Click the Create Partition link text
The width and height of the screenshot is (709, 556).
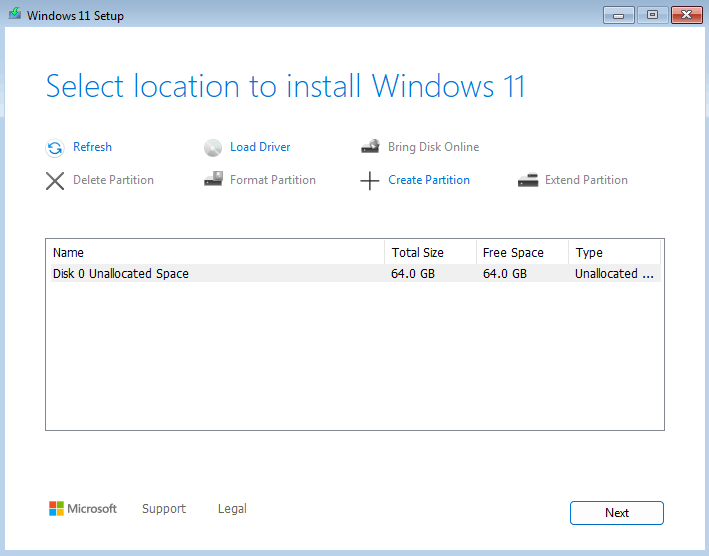pos(429,180)
